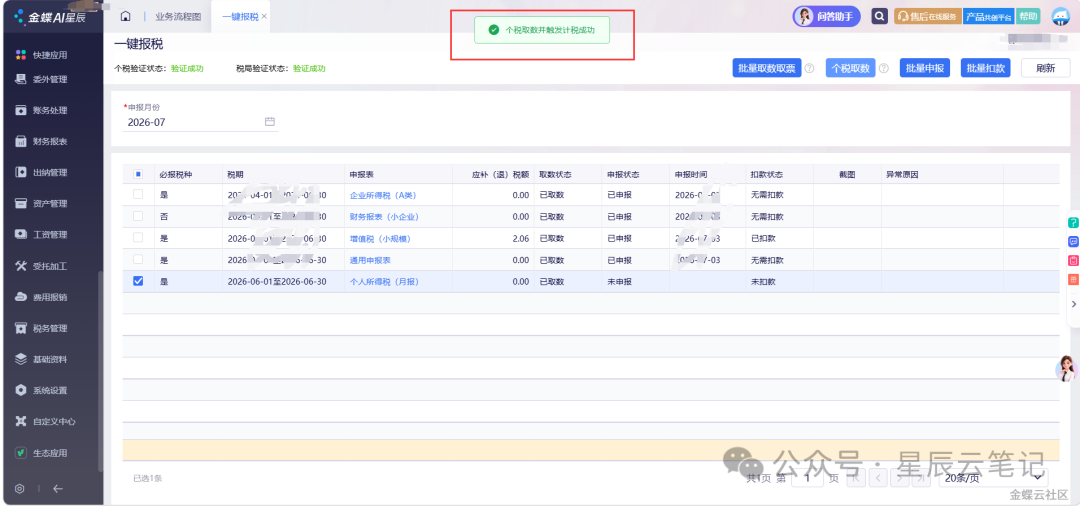Open the 20条/页 page size dropdown

click(x=994, y=477)
